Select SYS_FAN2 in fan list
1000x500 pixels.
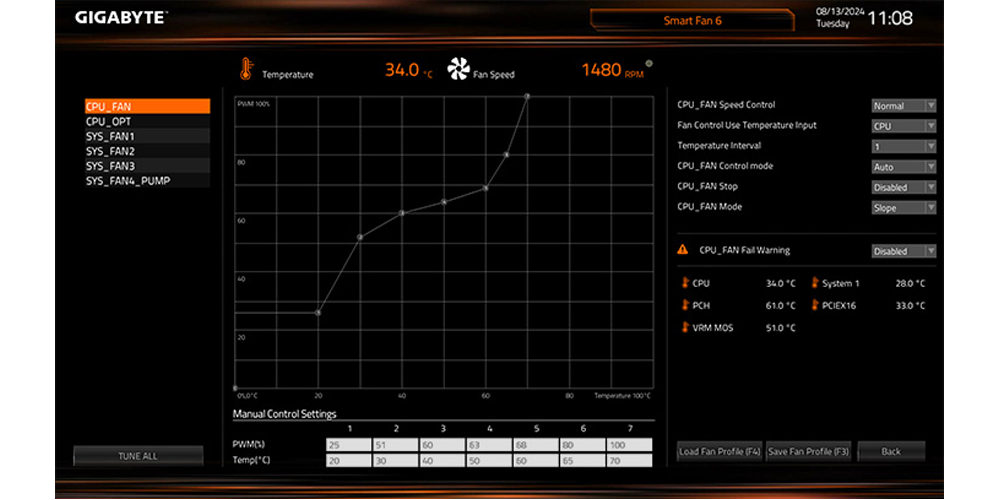point(147,151)
